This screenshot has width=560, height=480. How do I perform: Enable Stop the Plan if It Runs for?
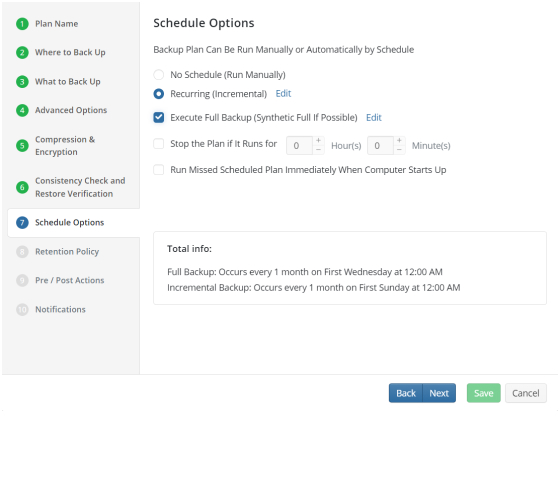tap(159, 144)
